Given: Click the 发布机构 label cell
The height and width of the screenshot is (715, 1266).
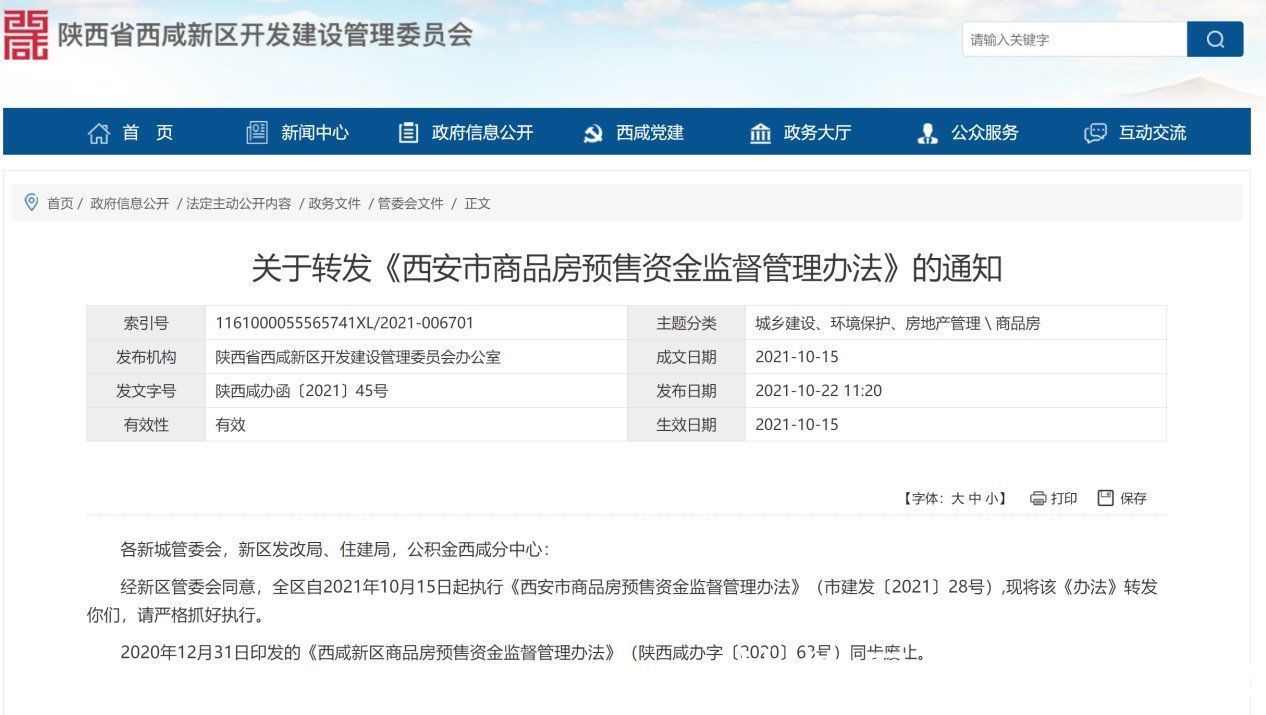Looking at the screenshot, I should (146, 357).
